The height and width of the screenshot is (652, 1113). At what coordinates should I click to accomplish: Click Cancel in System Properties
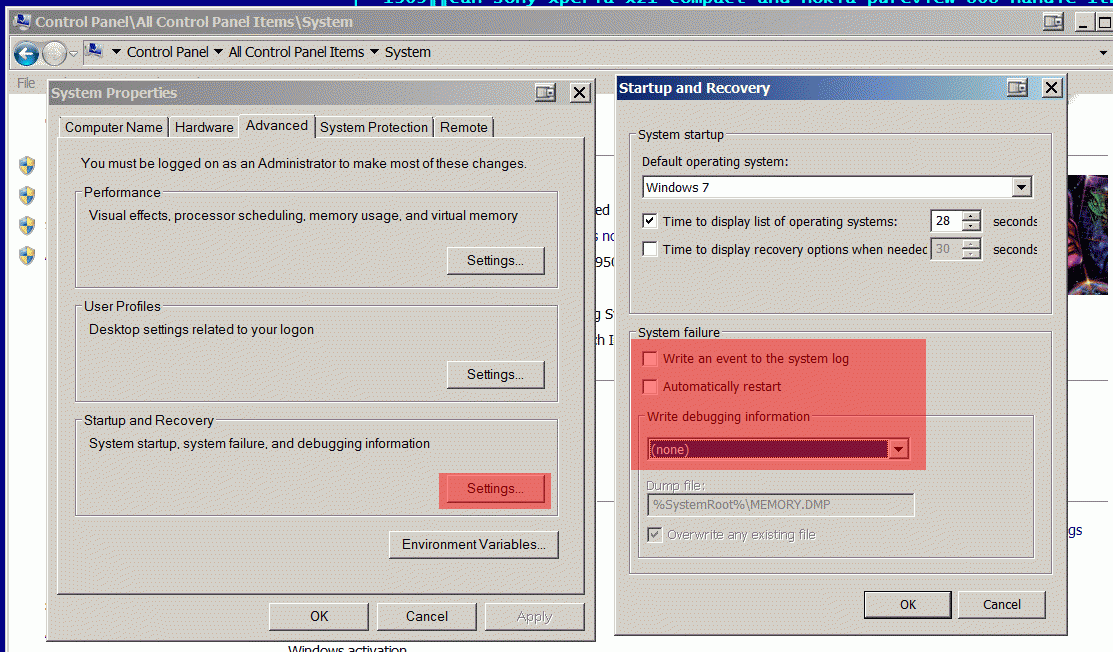(x=427, y=617)
